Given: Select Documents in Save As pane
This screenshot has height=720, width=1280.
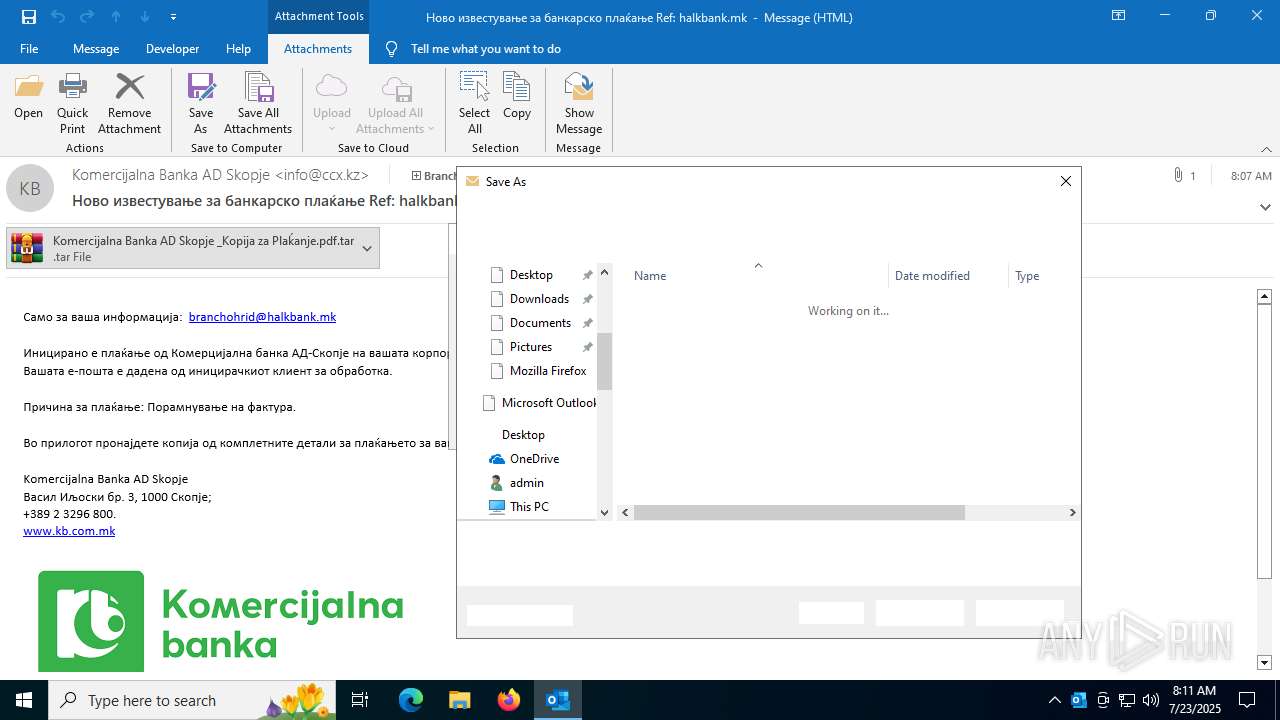Looking at the screenshot, I should pyautogui.click(x=540, y=323).
